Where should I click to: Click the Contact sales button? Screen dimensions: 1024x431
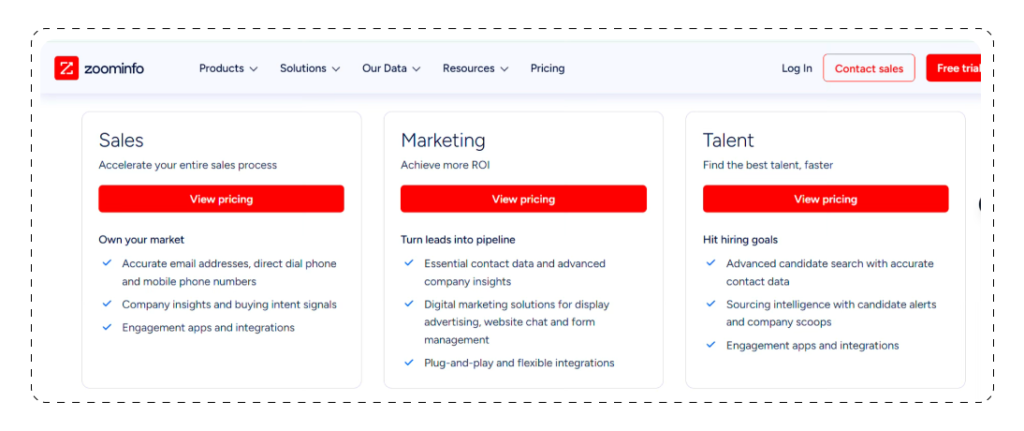tap(869, 68)
